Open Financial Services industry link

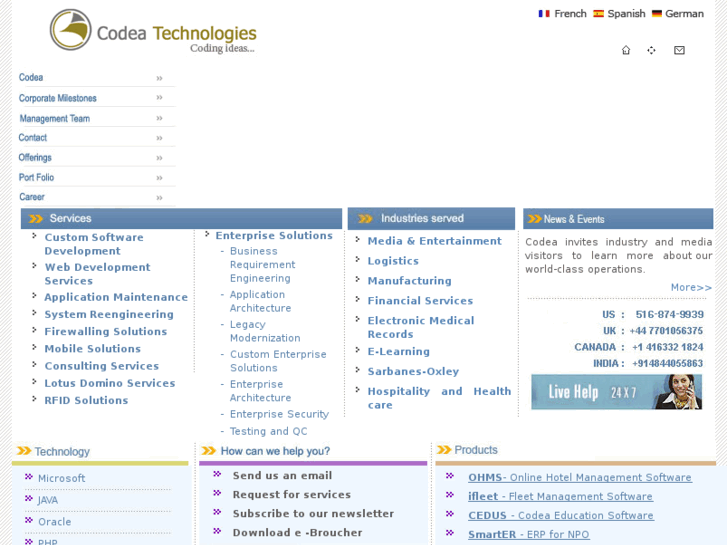(420, 301)
